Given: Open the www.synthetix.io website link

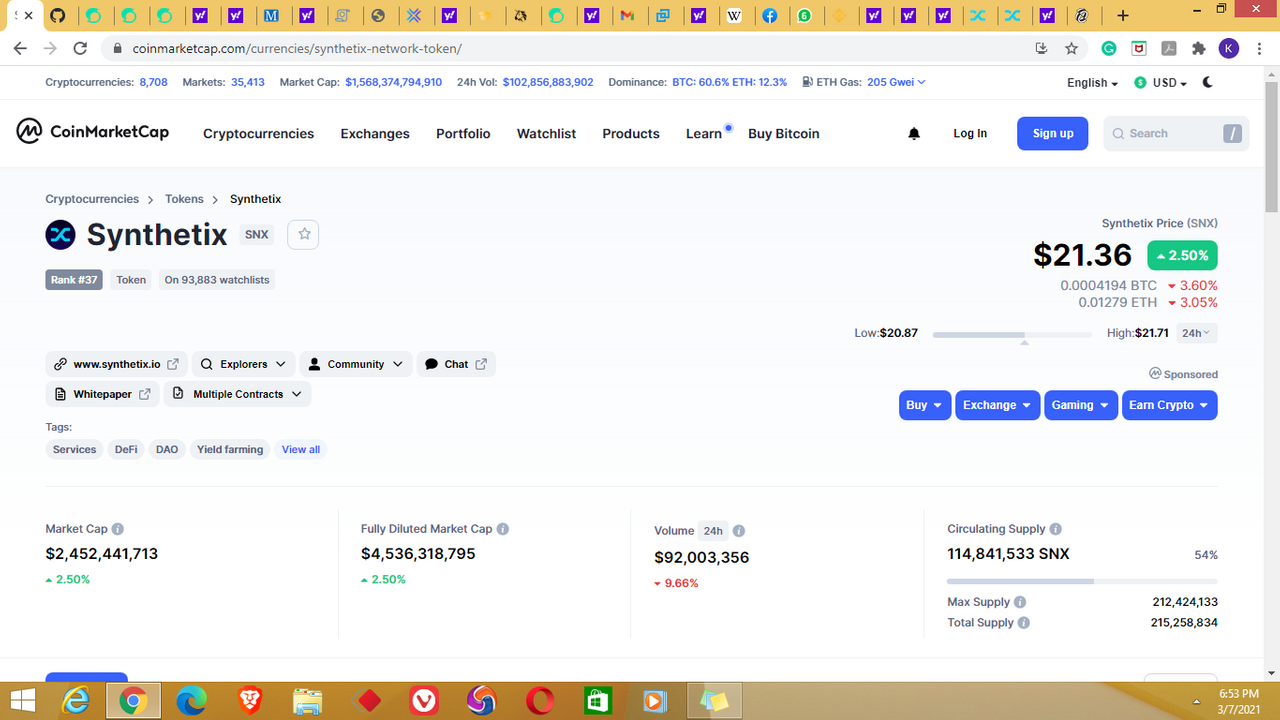Looking at the screenshot, I should (x=116, y=364).
